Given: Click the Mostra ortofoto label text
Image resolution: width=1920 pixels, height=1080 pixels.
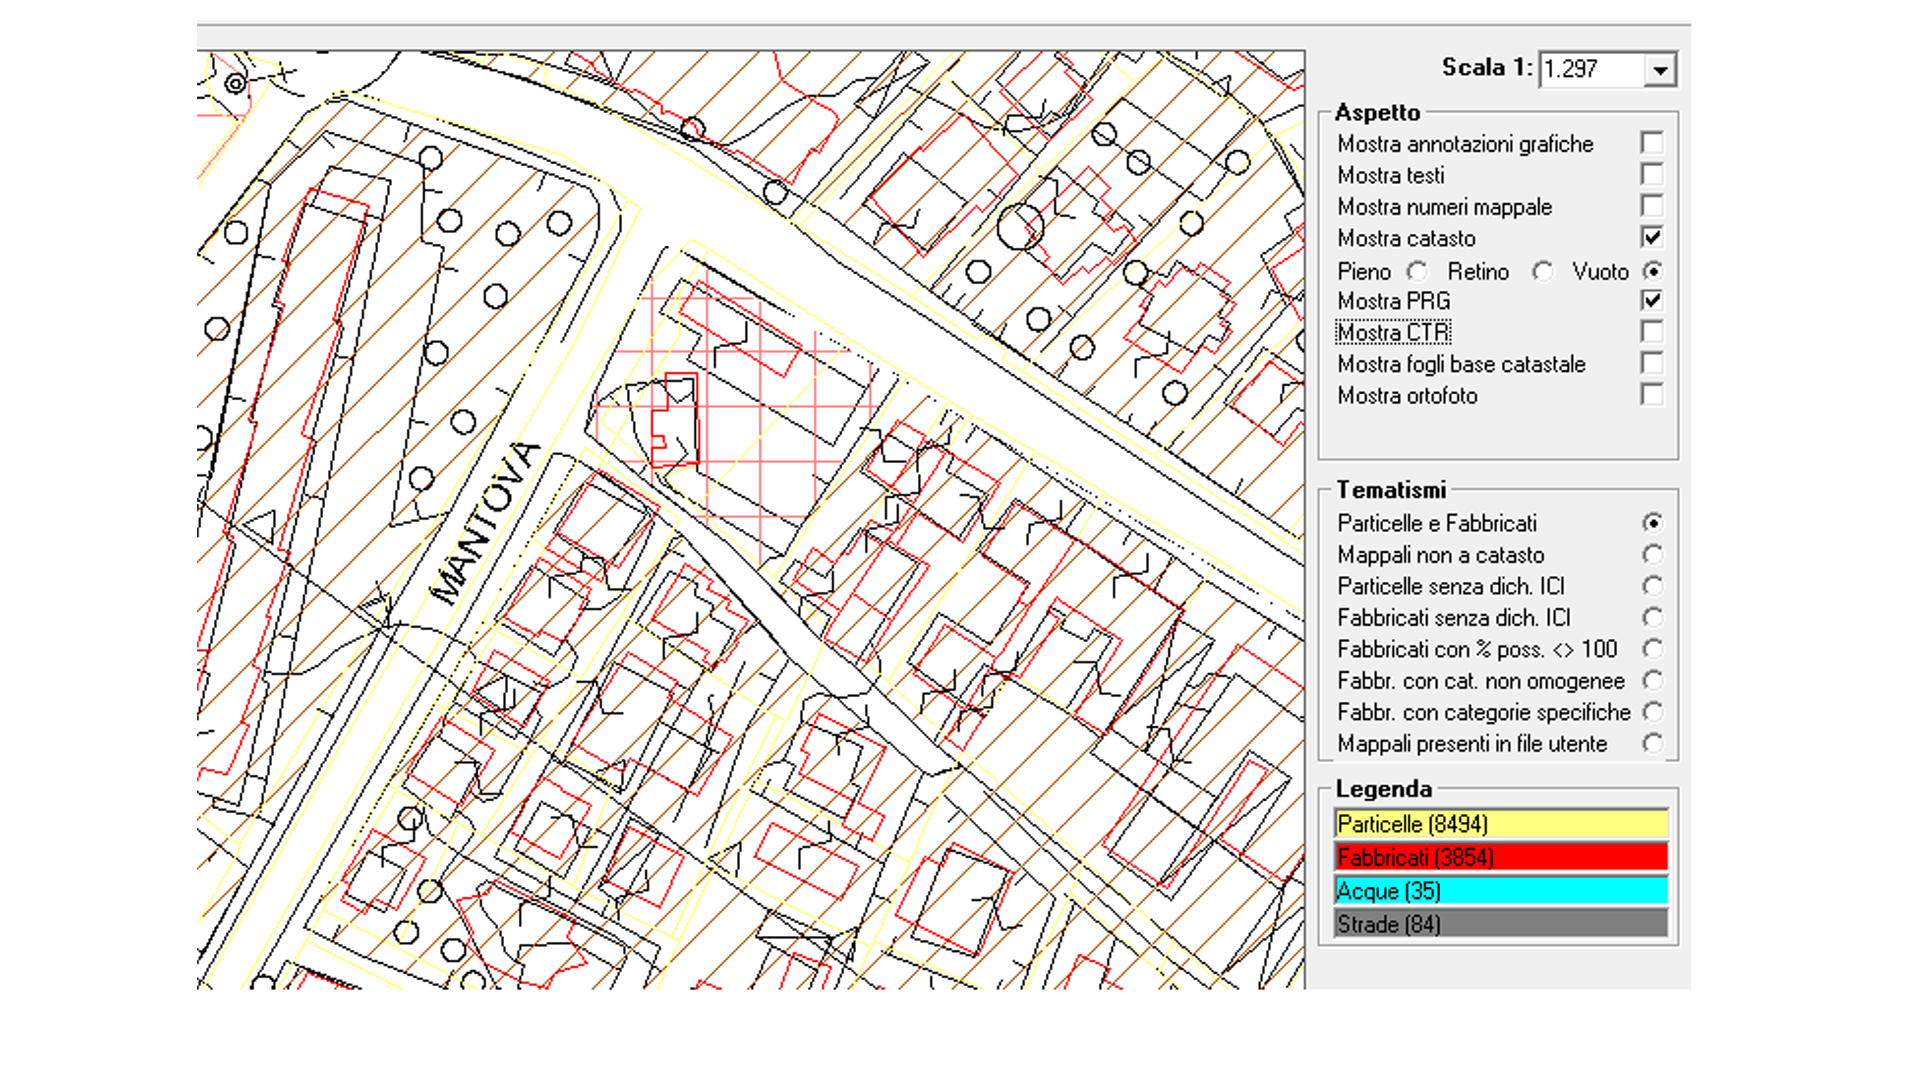Looking at the screenshot, I should pos(1407,395).
